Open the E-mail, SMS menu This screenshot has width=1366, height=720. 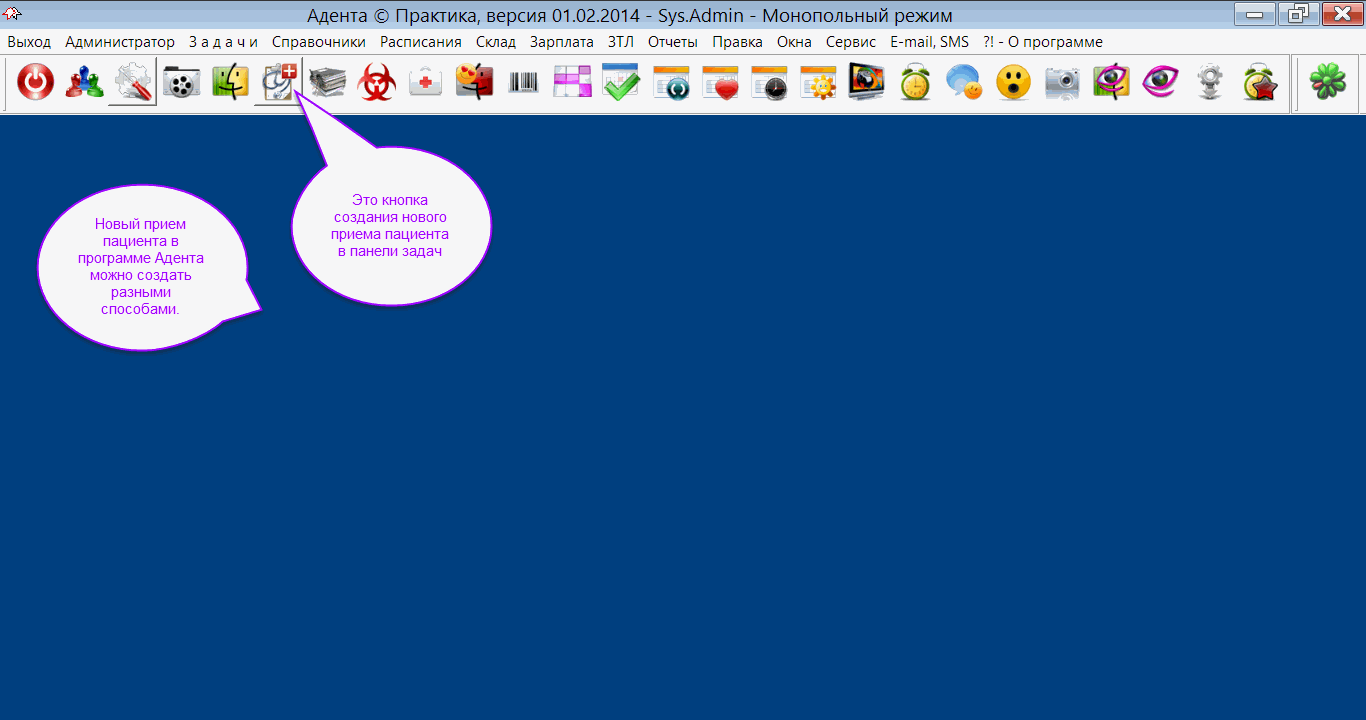[929, 42]
